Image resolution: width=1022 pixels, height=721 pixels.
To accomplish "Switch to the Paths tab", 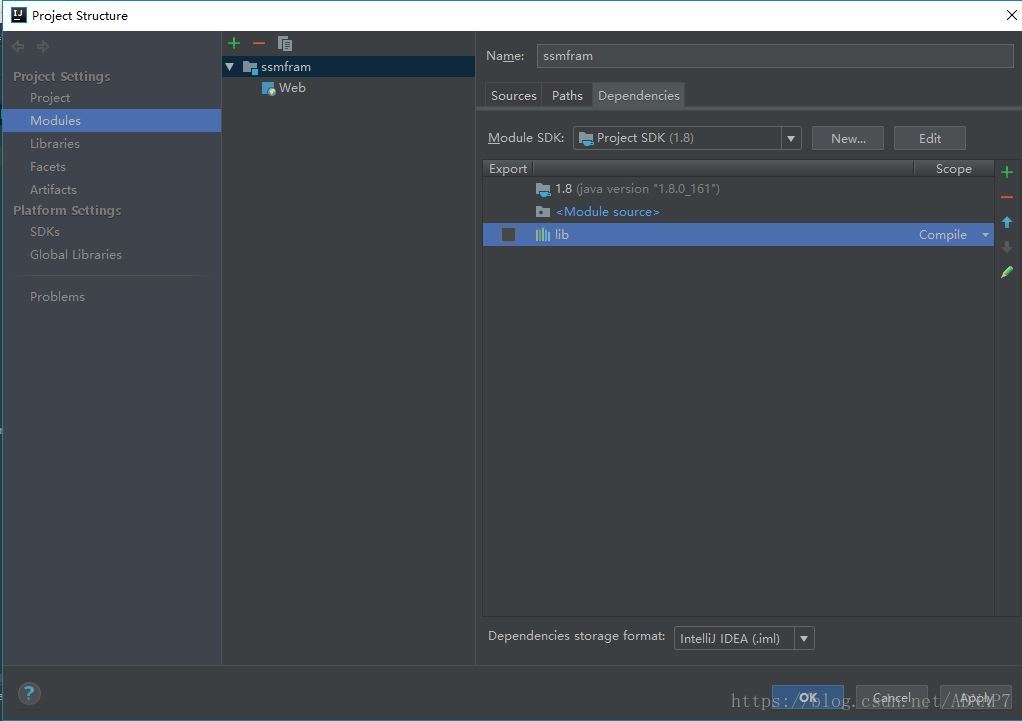I will coord(567,95).
